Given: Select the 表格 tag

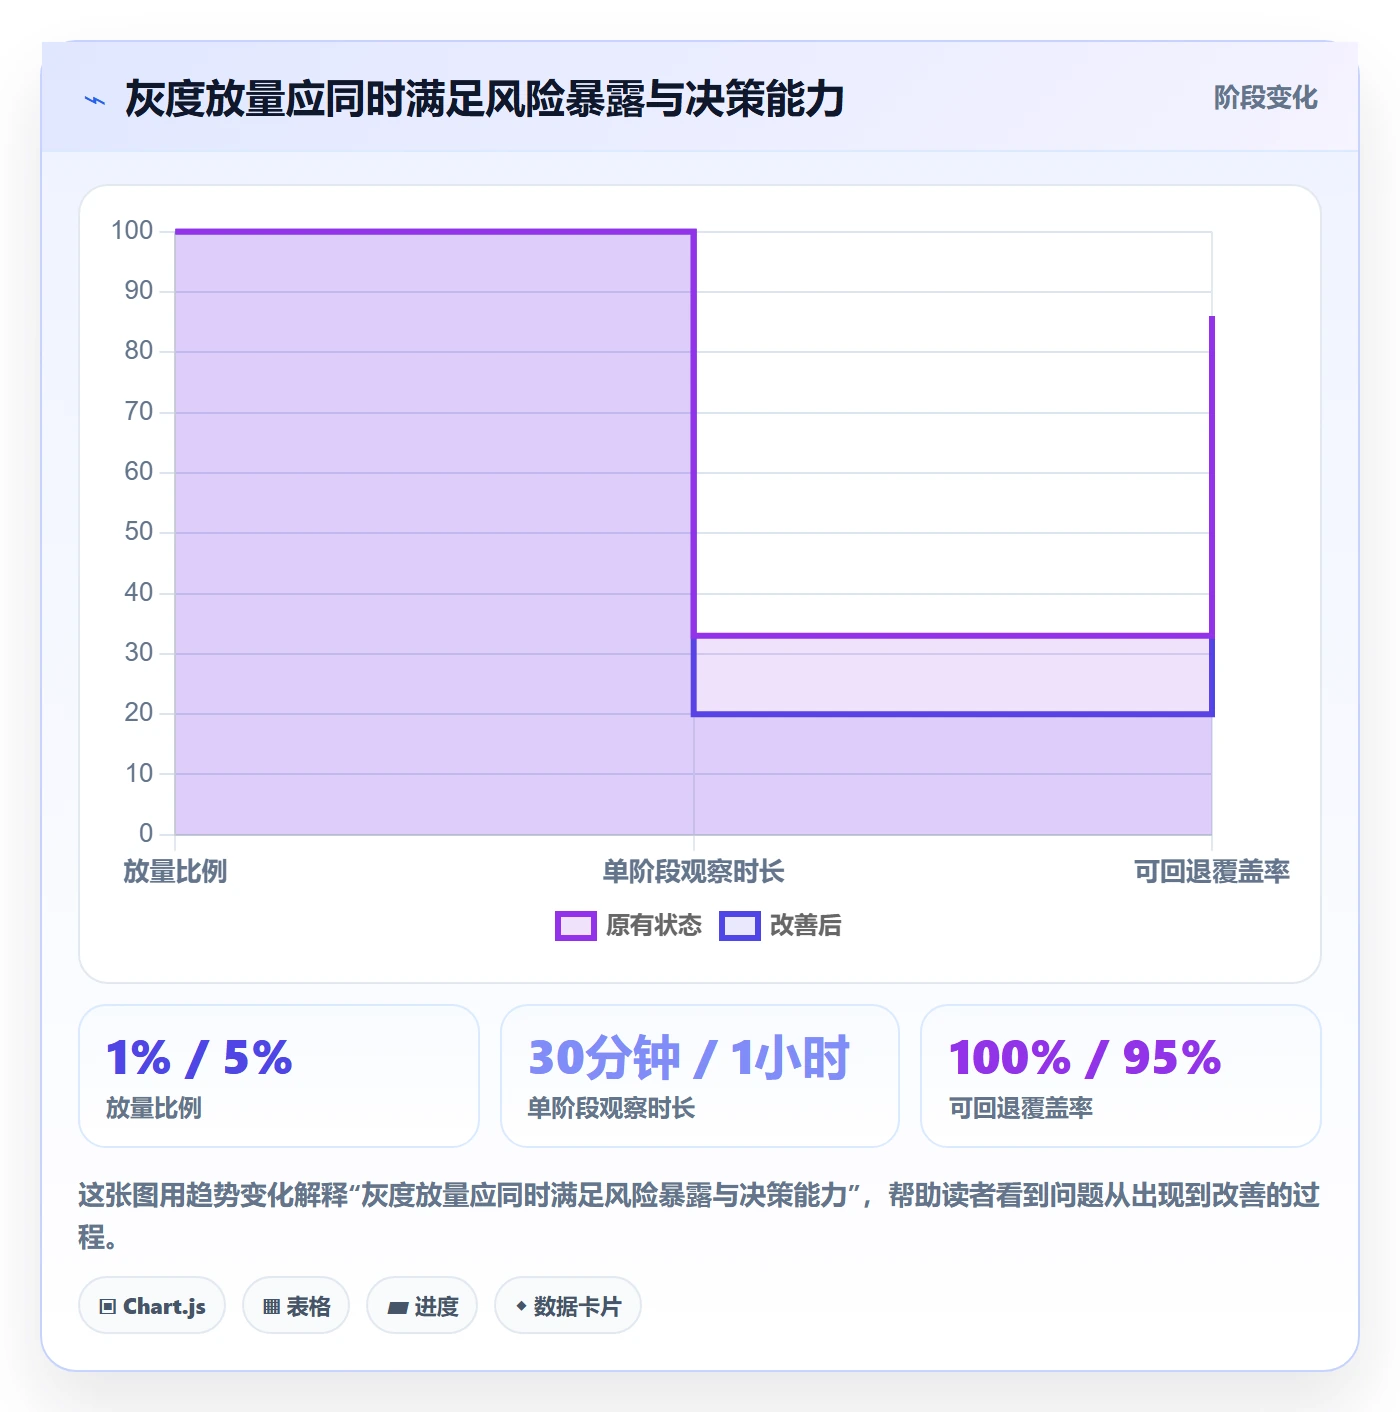Looking at the screenshot, I should 296,1305.
